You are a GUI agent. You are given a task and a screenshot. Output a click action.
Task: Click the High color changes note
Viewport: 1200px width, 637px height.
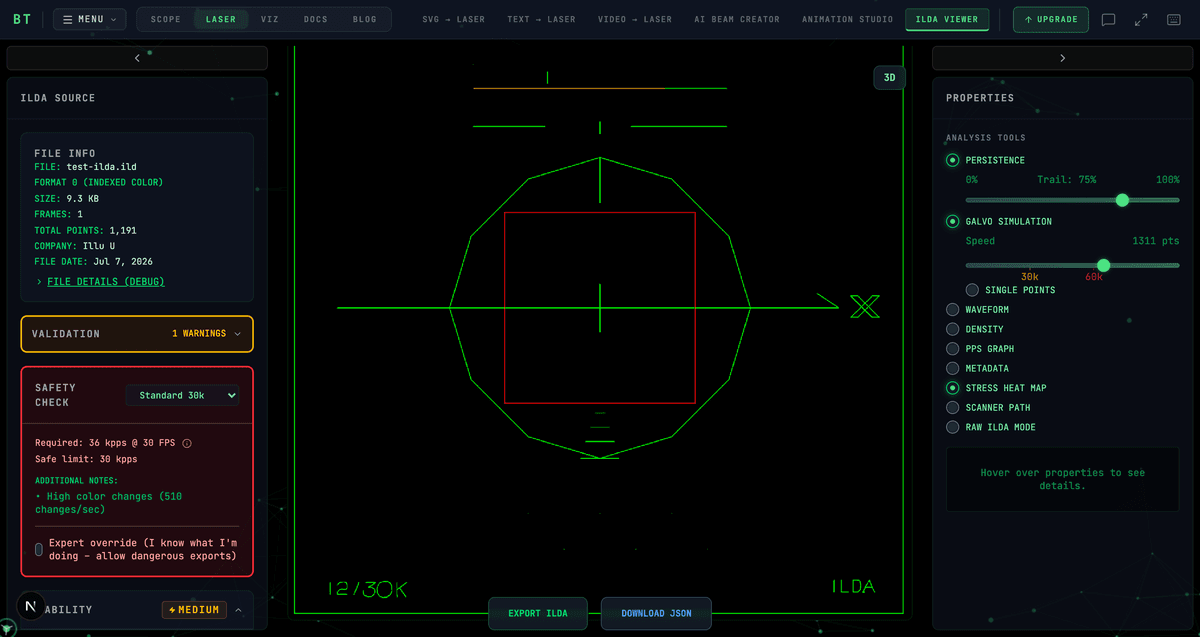point(108,503)
